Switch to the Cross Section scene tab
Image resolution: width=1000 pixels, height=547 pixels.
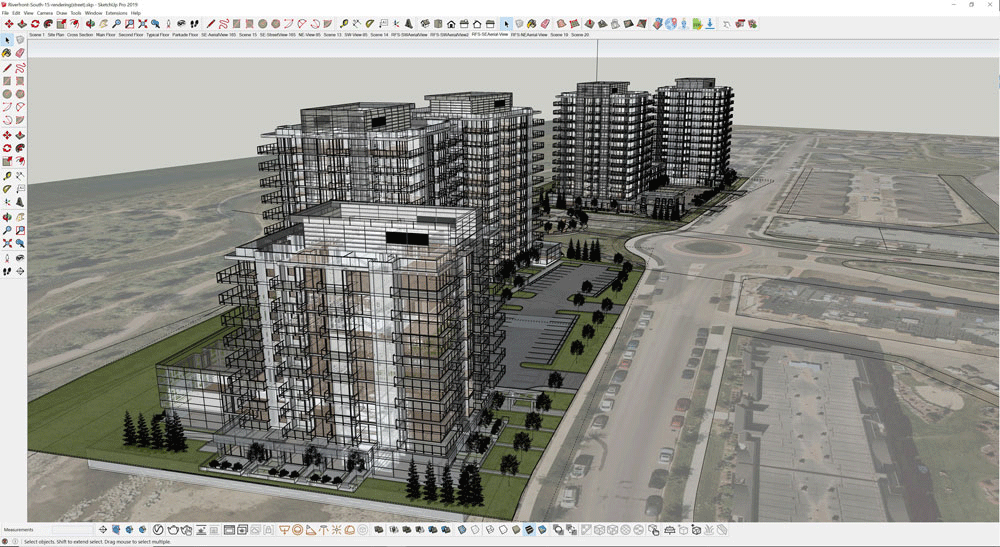[x=80, y=34]
